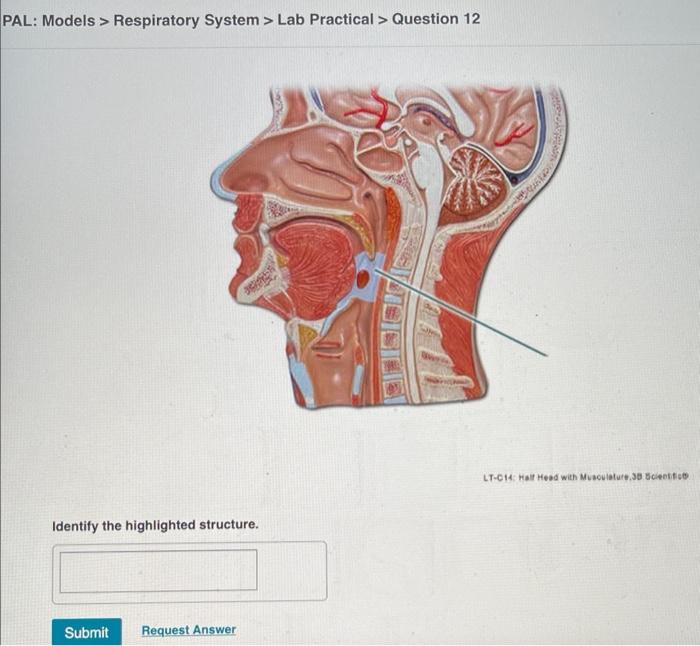Click Question 12 breadcrumb label
The width and height of the screenshot is (700, 646).
436,19
